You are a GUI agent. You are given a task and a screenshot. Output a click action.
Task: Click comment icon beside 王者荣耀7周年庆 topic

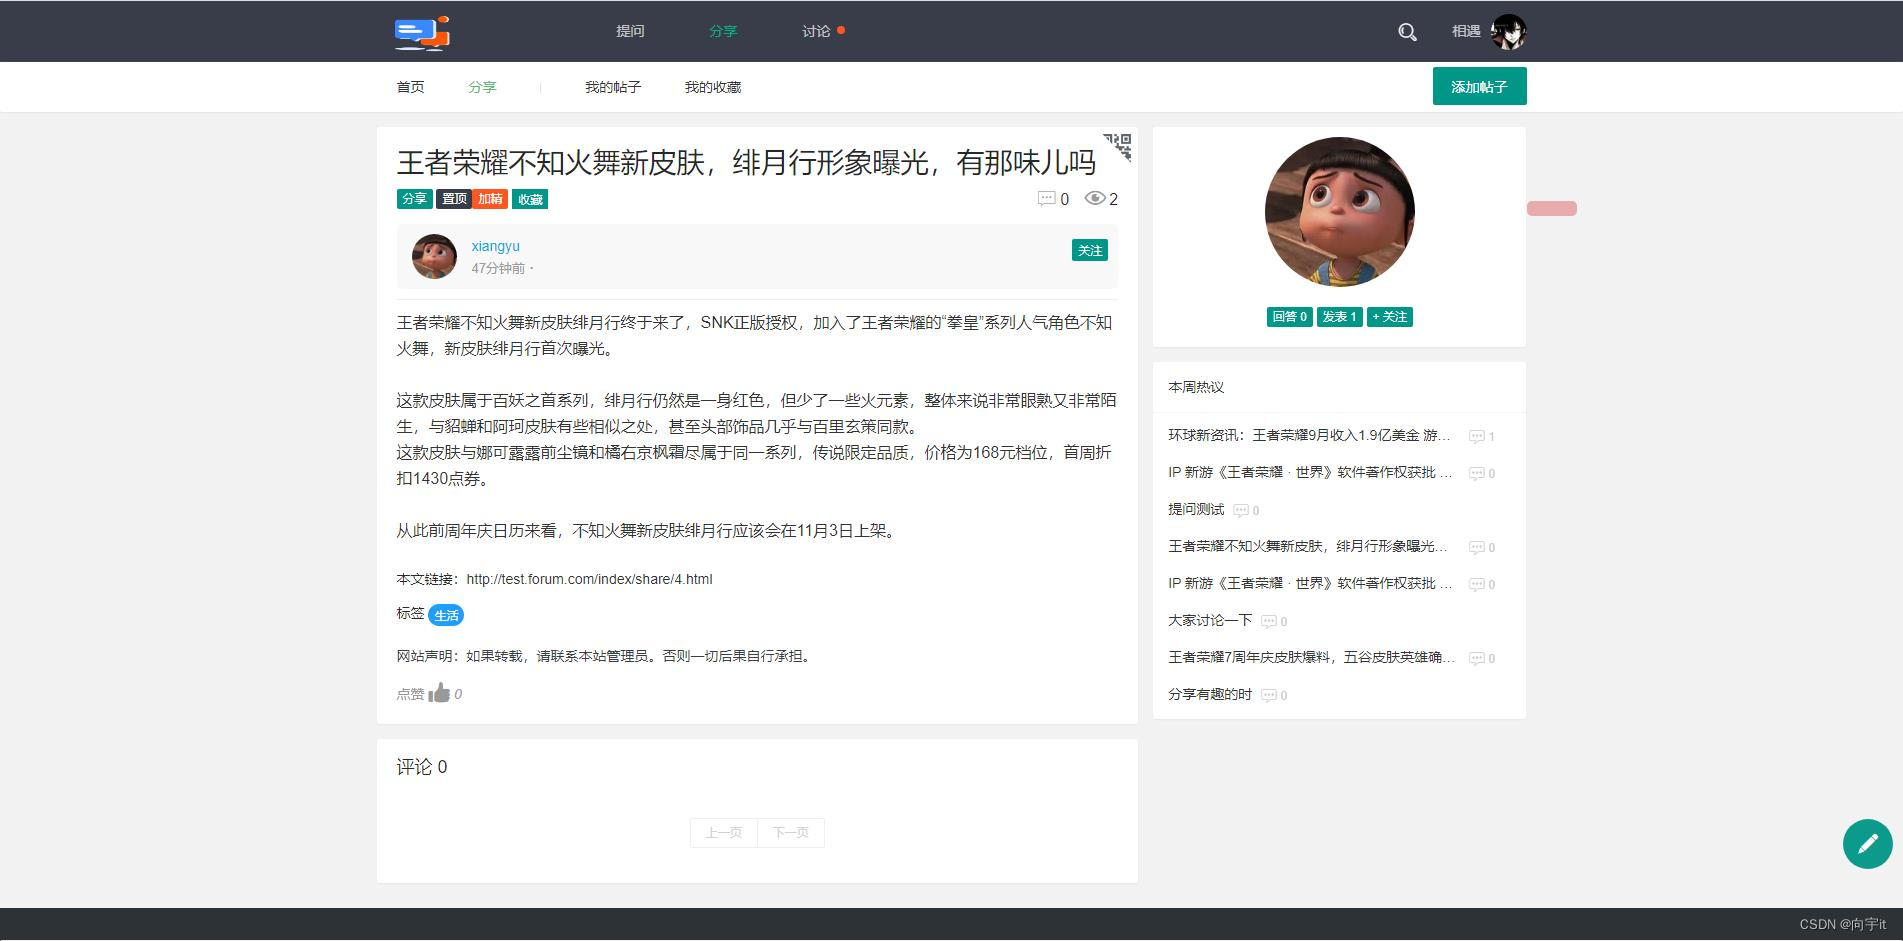(1476, 658)
